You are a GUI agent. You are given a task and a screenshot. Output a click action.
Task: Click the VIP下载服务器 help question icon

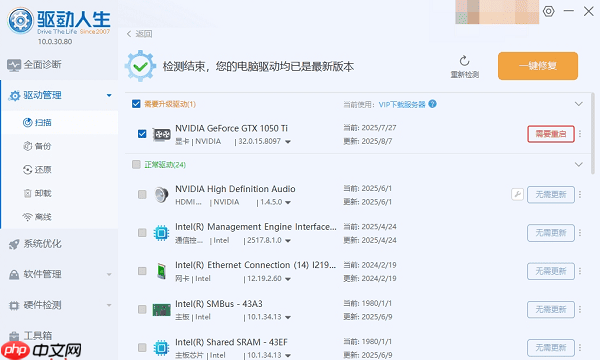point(432,104)
